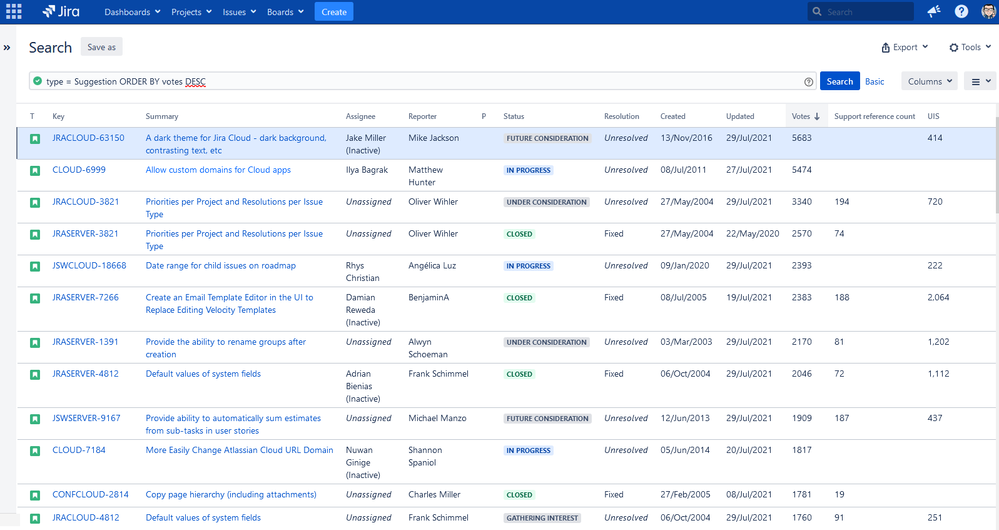This screenshot has height=530, width=999.
Task: Click the green valid query checkmark
Action: 37,82
